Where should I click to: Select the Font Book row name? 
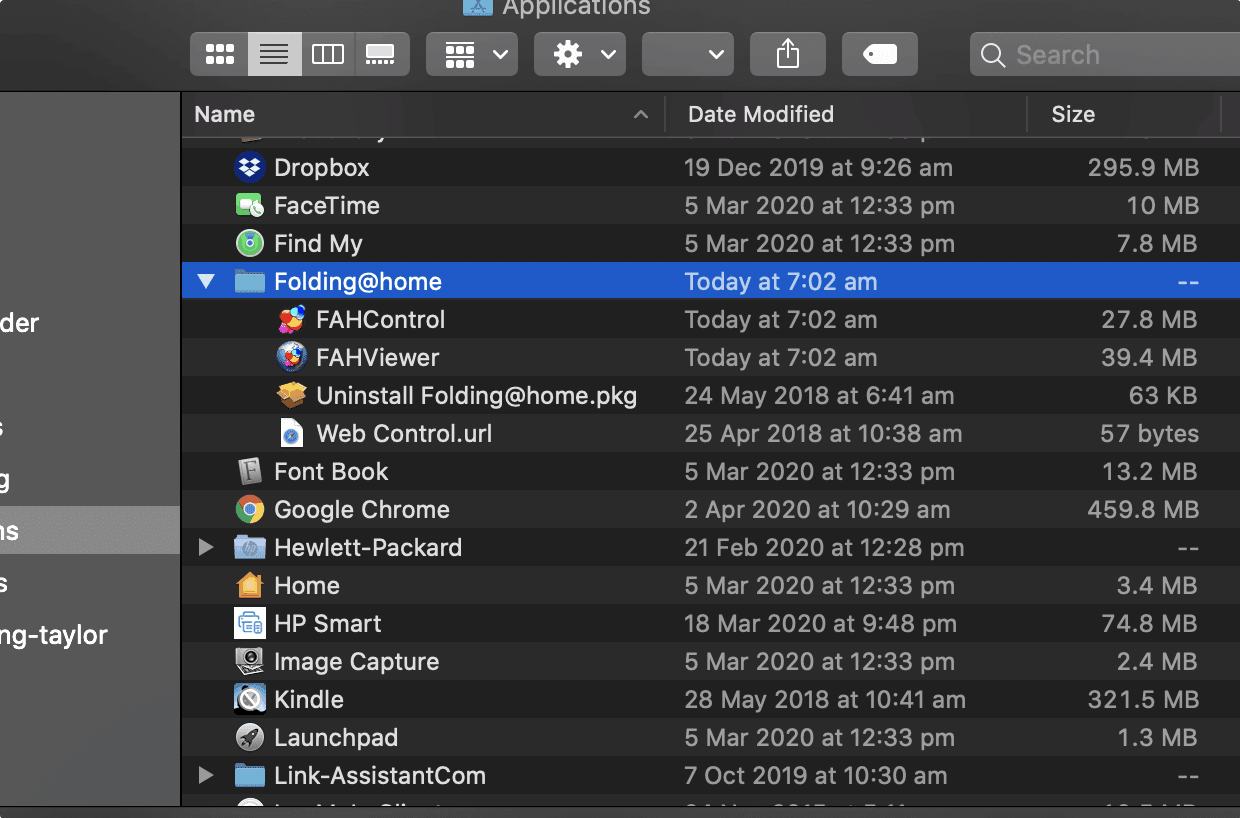pos(331,471)
